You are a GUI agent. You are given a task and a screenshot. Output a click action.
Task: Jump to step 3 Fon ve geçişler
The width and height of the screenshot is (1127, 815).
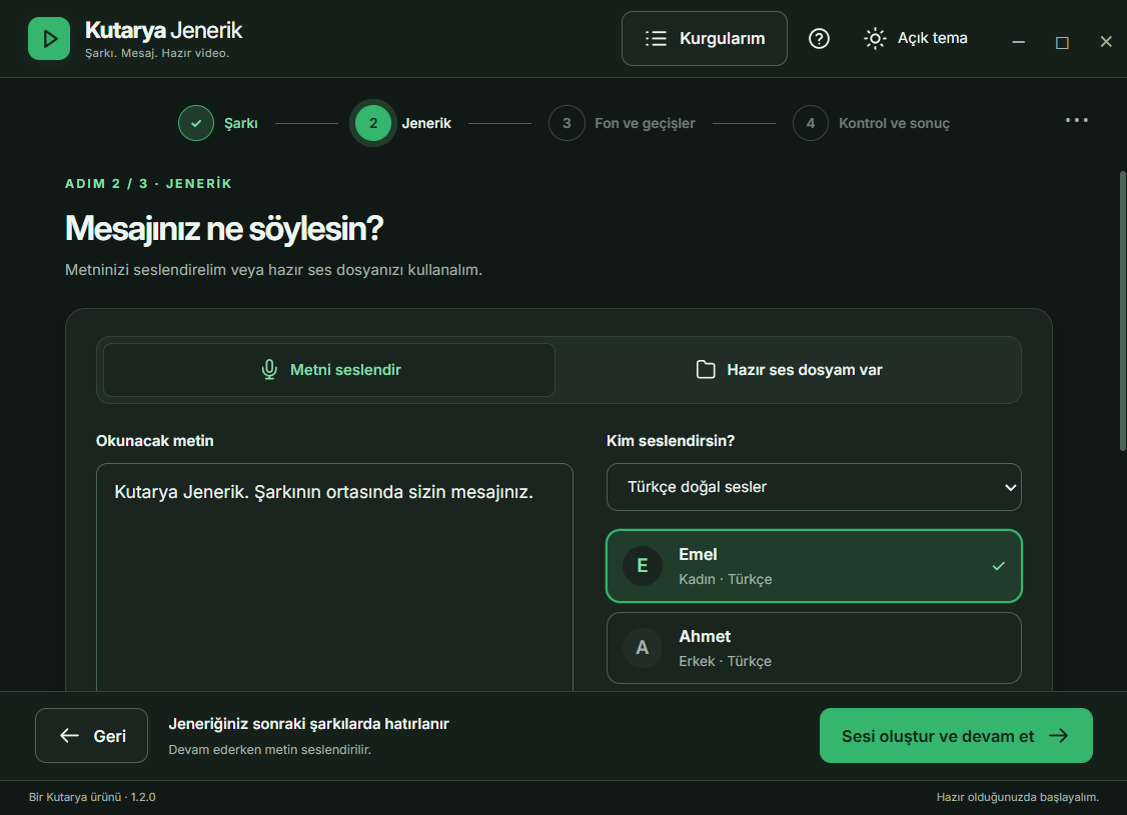tap(622, 123)
